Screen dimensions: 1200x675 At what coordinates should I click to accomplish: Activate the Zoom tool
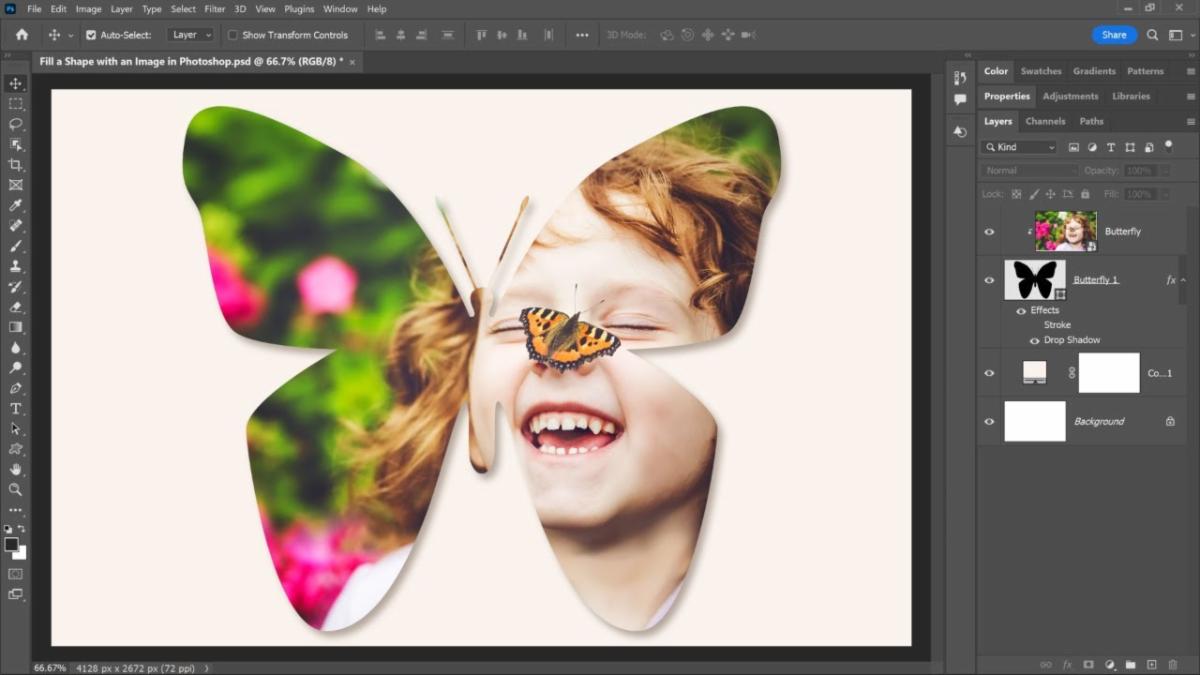coord(16,490)
